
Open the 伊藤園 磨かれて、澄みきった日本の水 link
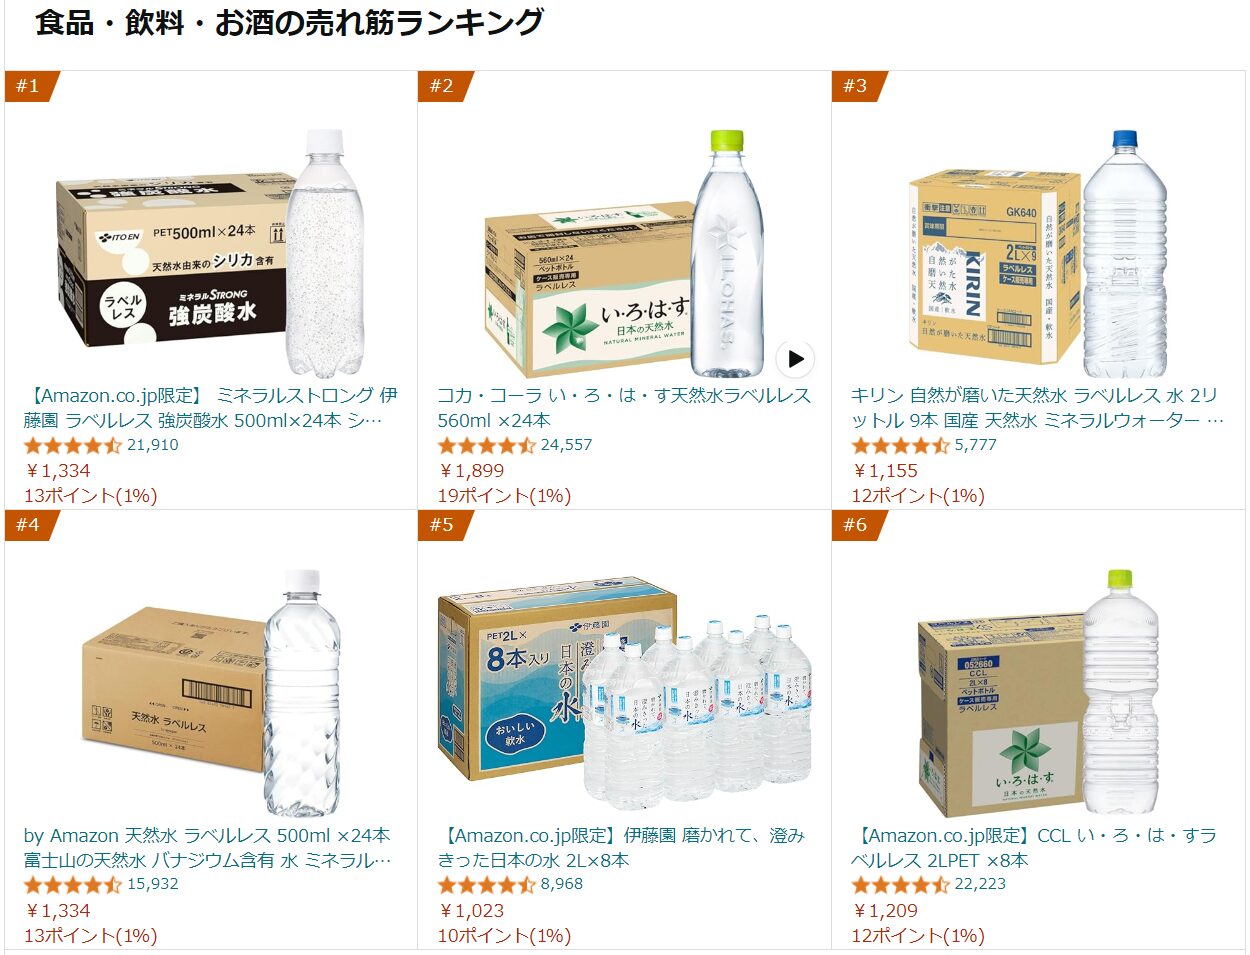click(621, 848)
